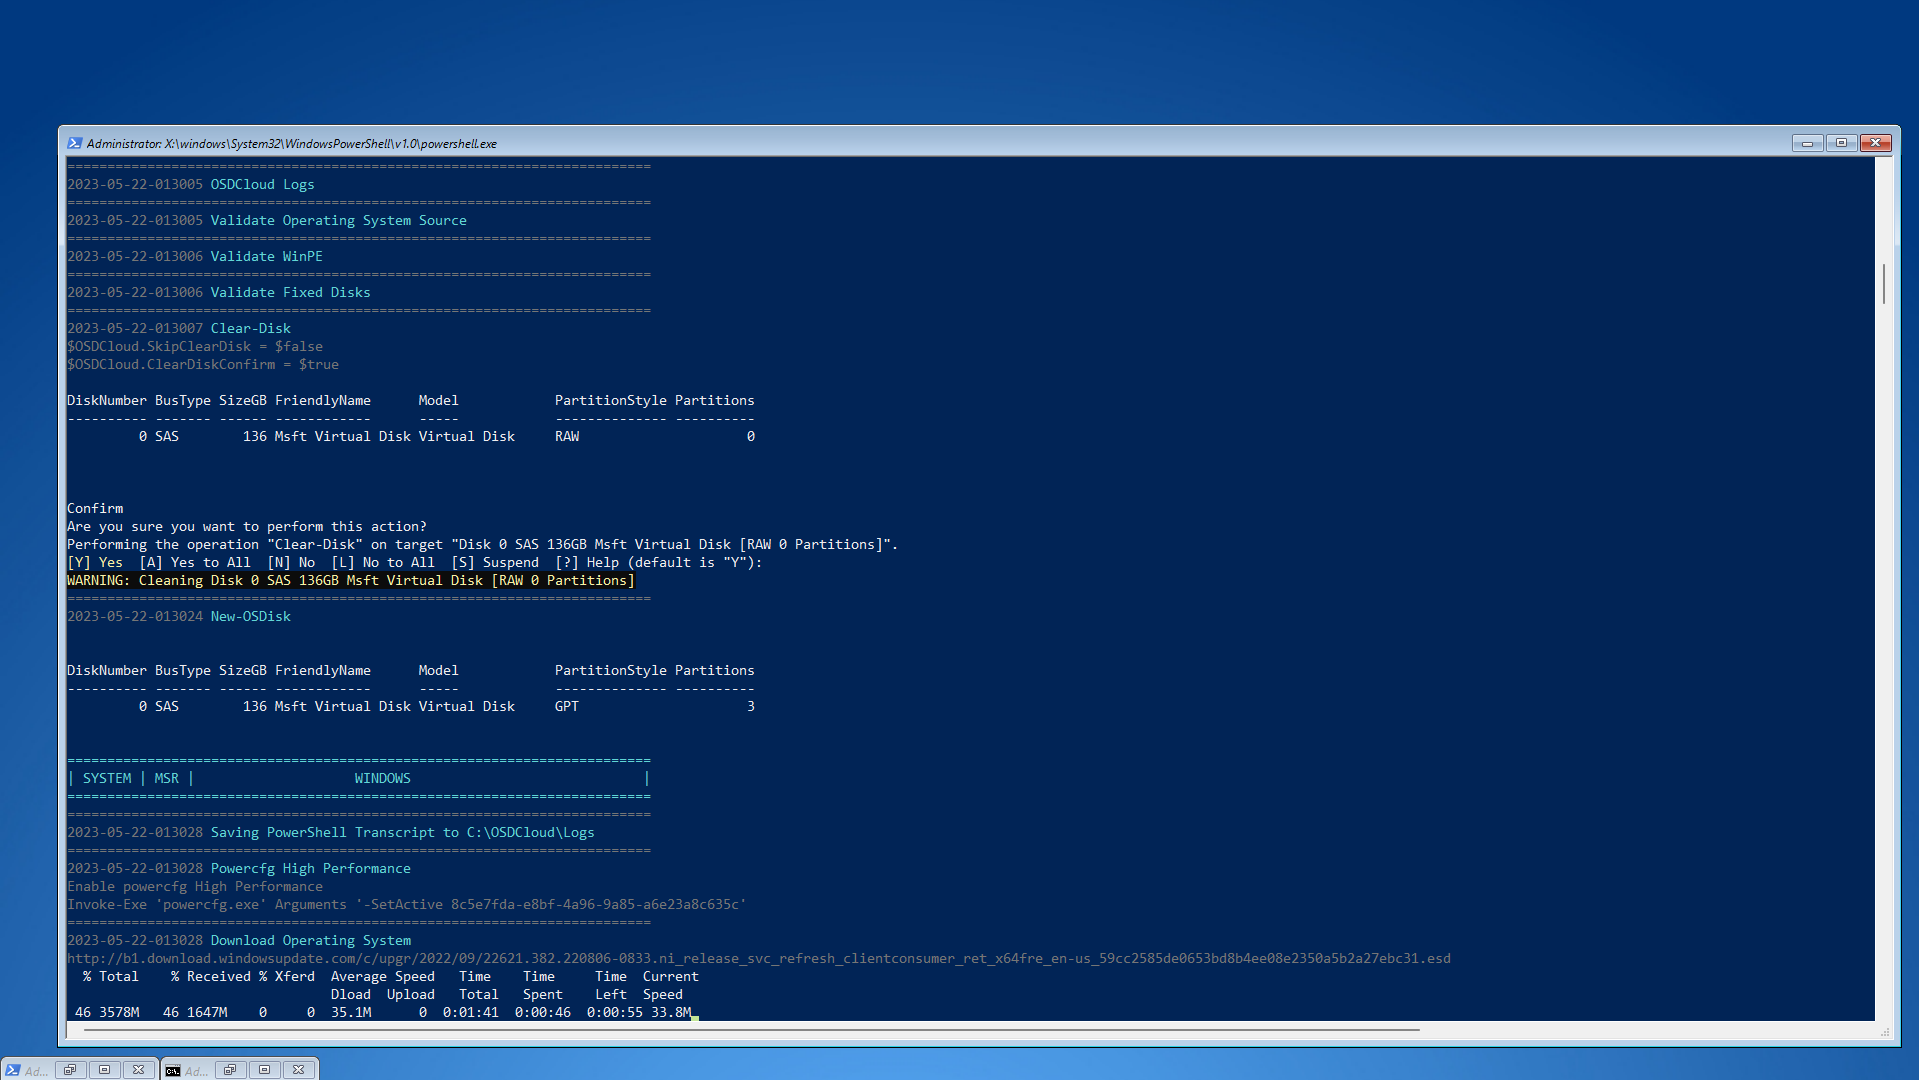
Task: Click the PowerShell window title text
Action: point(292,144)
